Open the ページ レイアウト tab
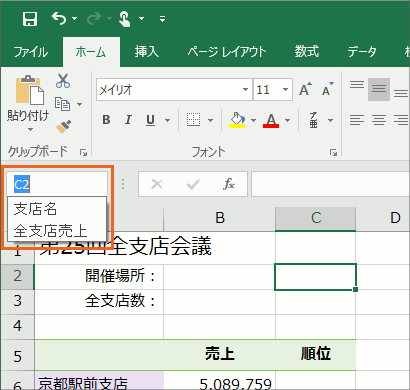Screen dimensions: 410x390 pos(227,52)
